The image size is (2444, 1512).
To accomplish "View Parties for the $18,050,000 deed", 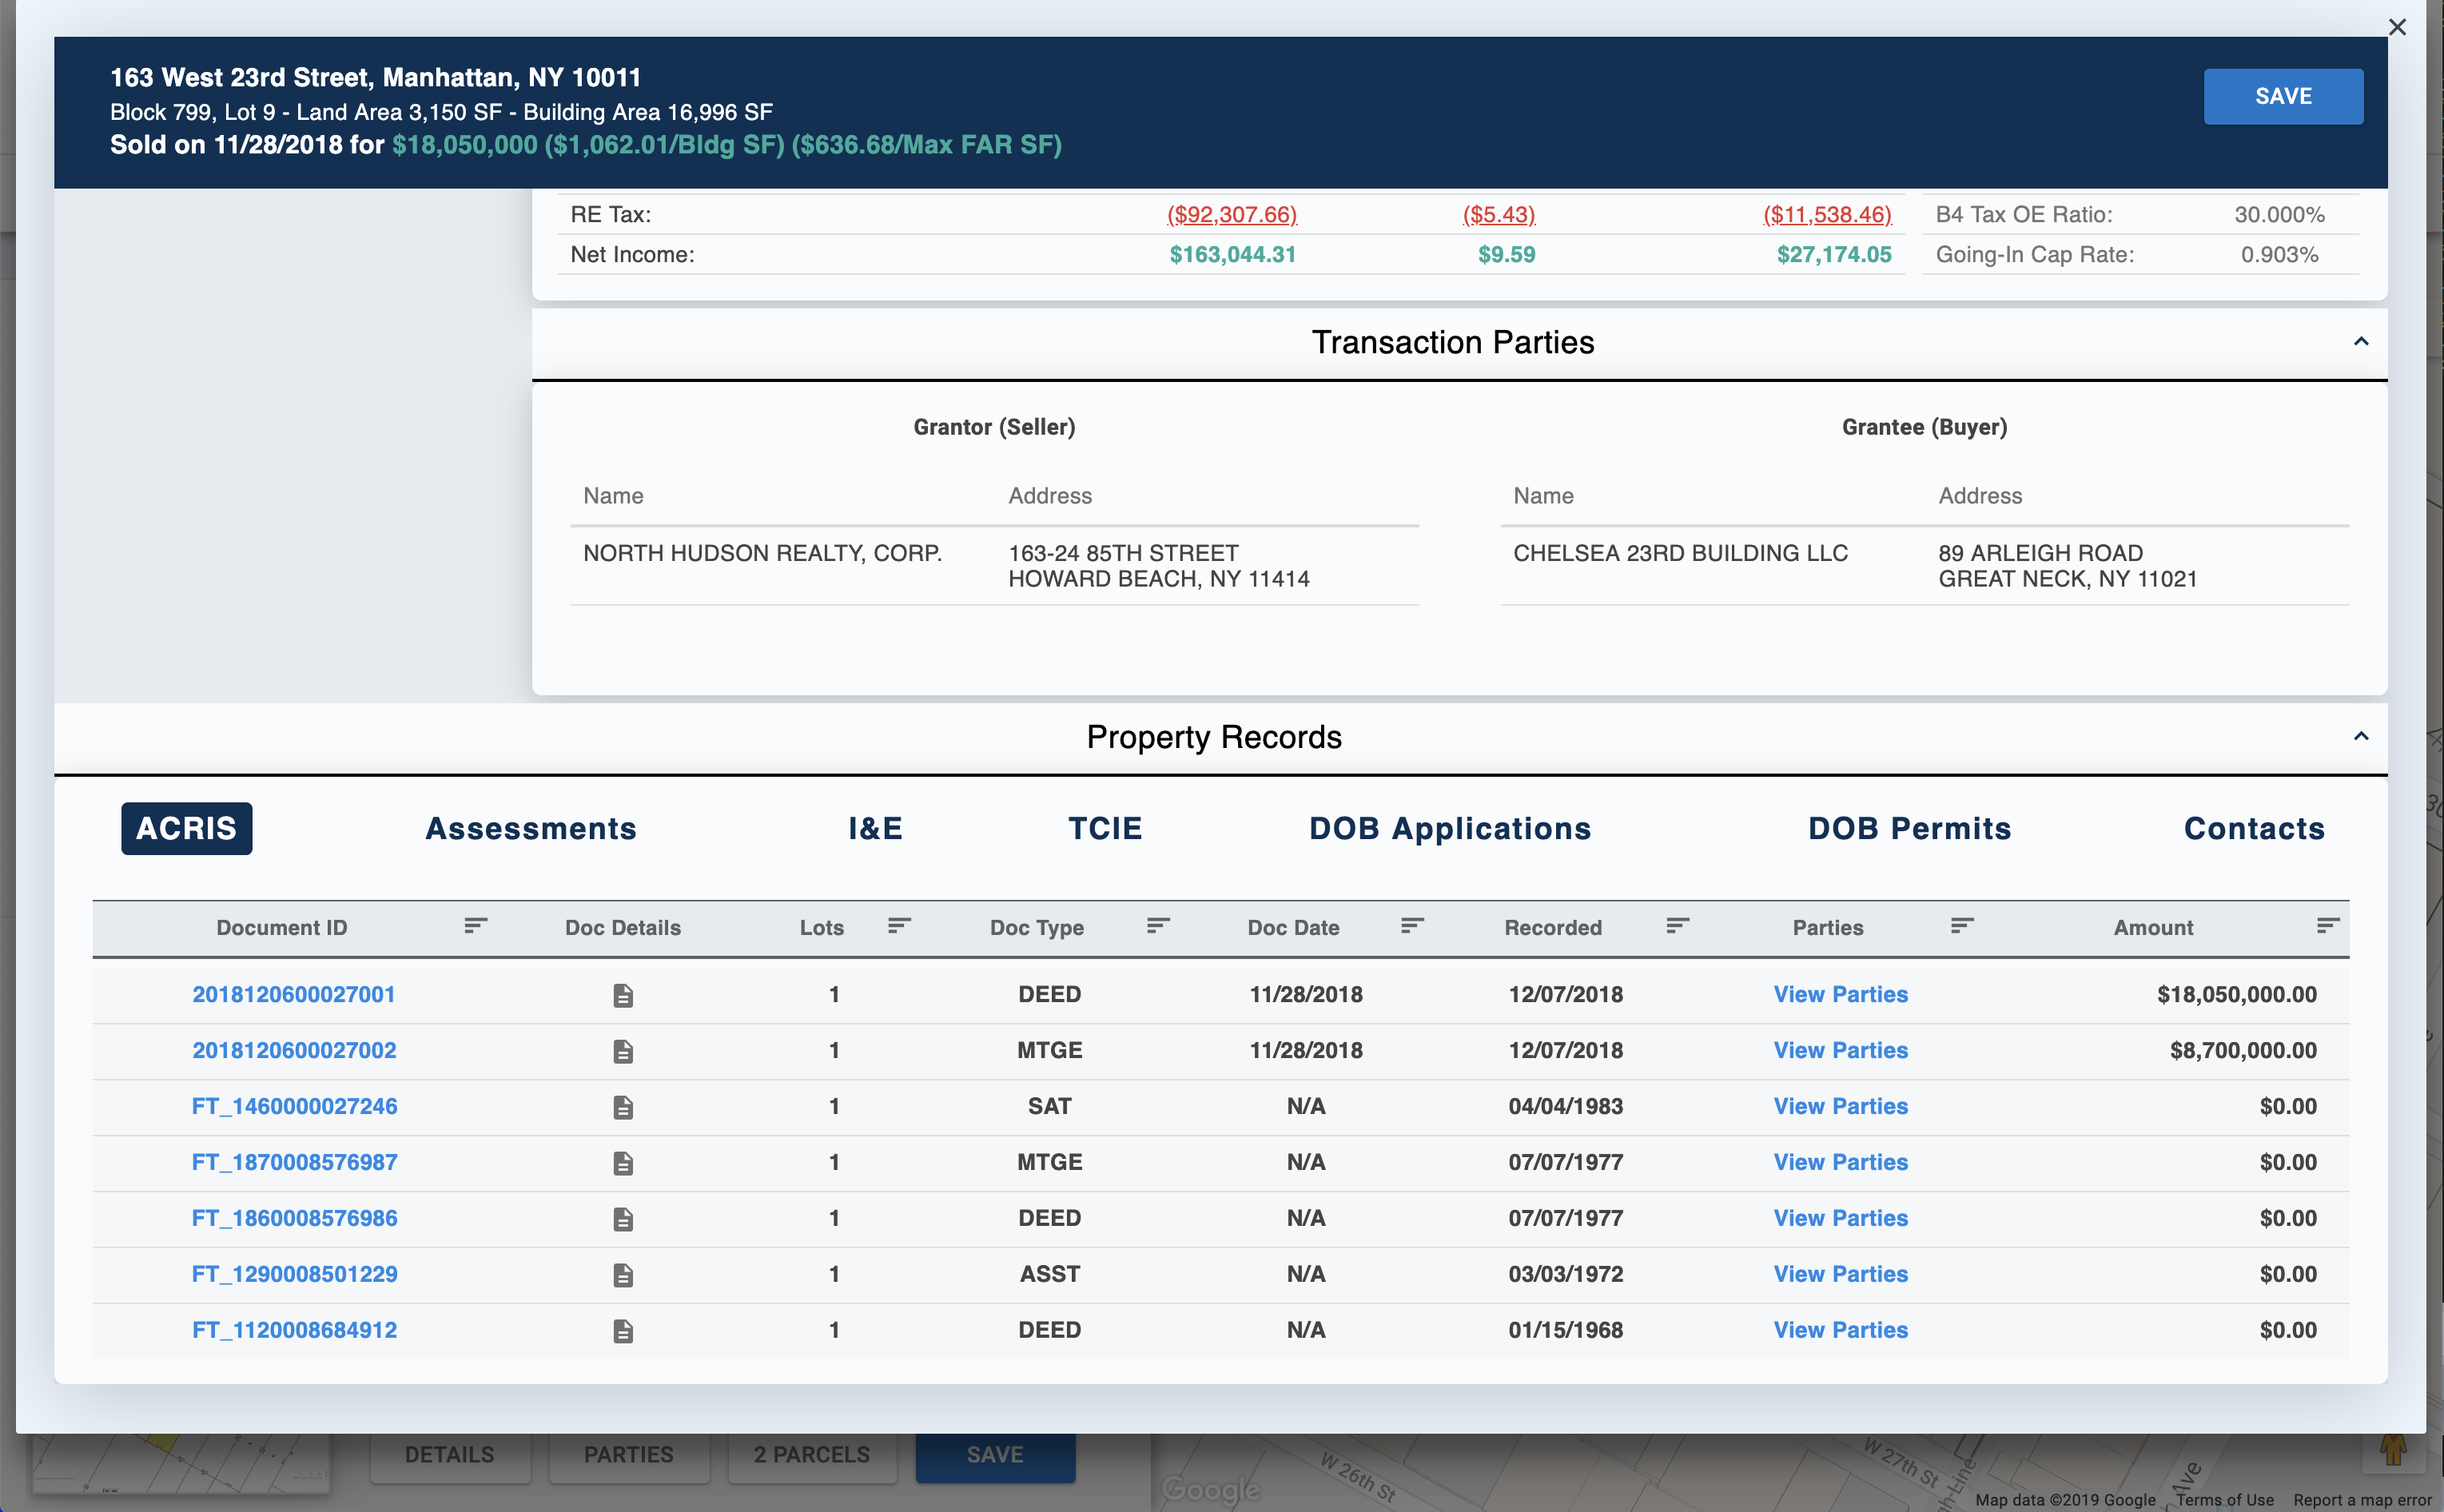I will pyautogui.click(x=1840, y=994).
